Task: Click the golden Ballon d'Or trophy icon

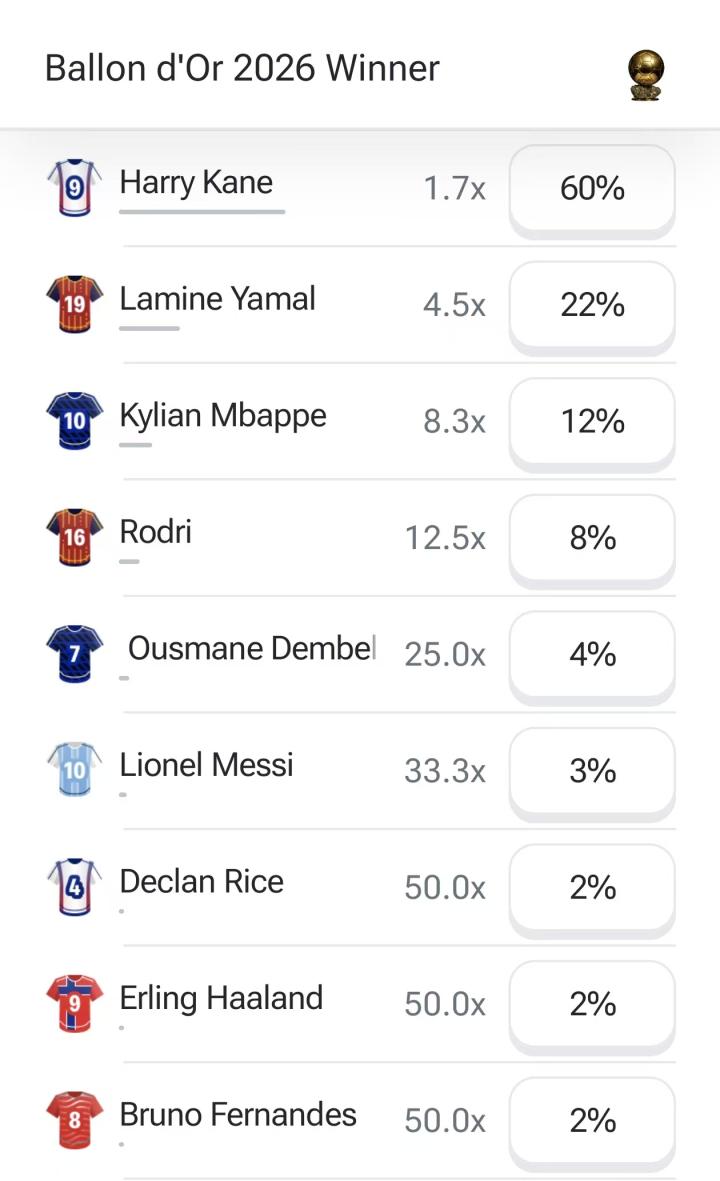Action: coord(645,75)
